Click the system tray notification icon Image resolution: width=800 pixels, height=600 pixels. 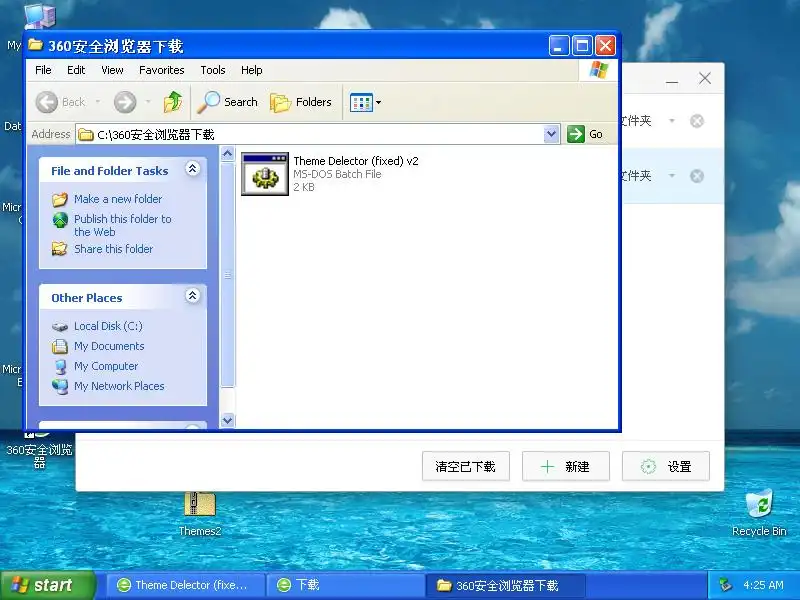(x=725, y=585)
